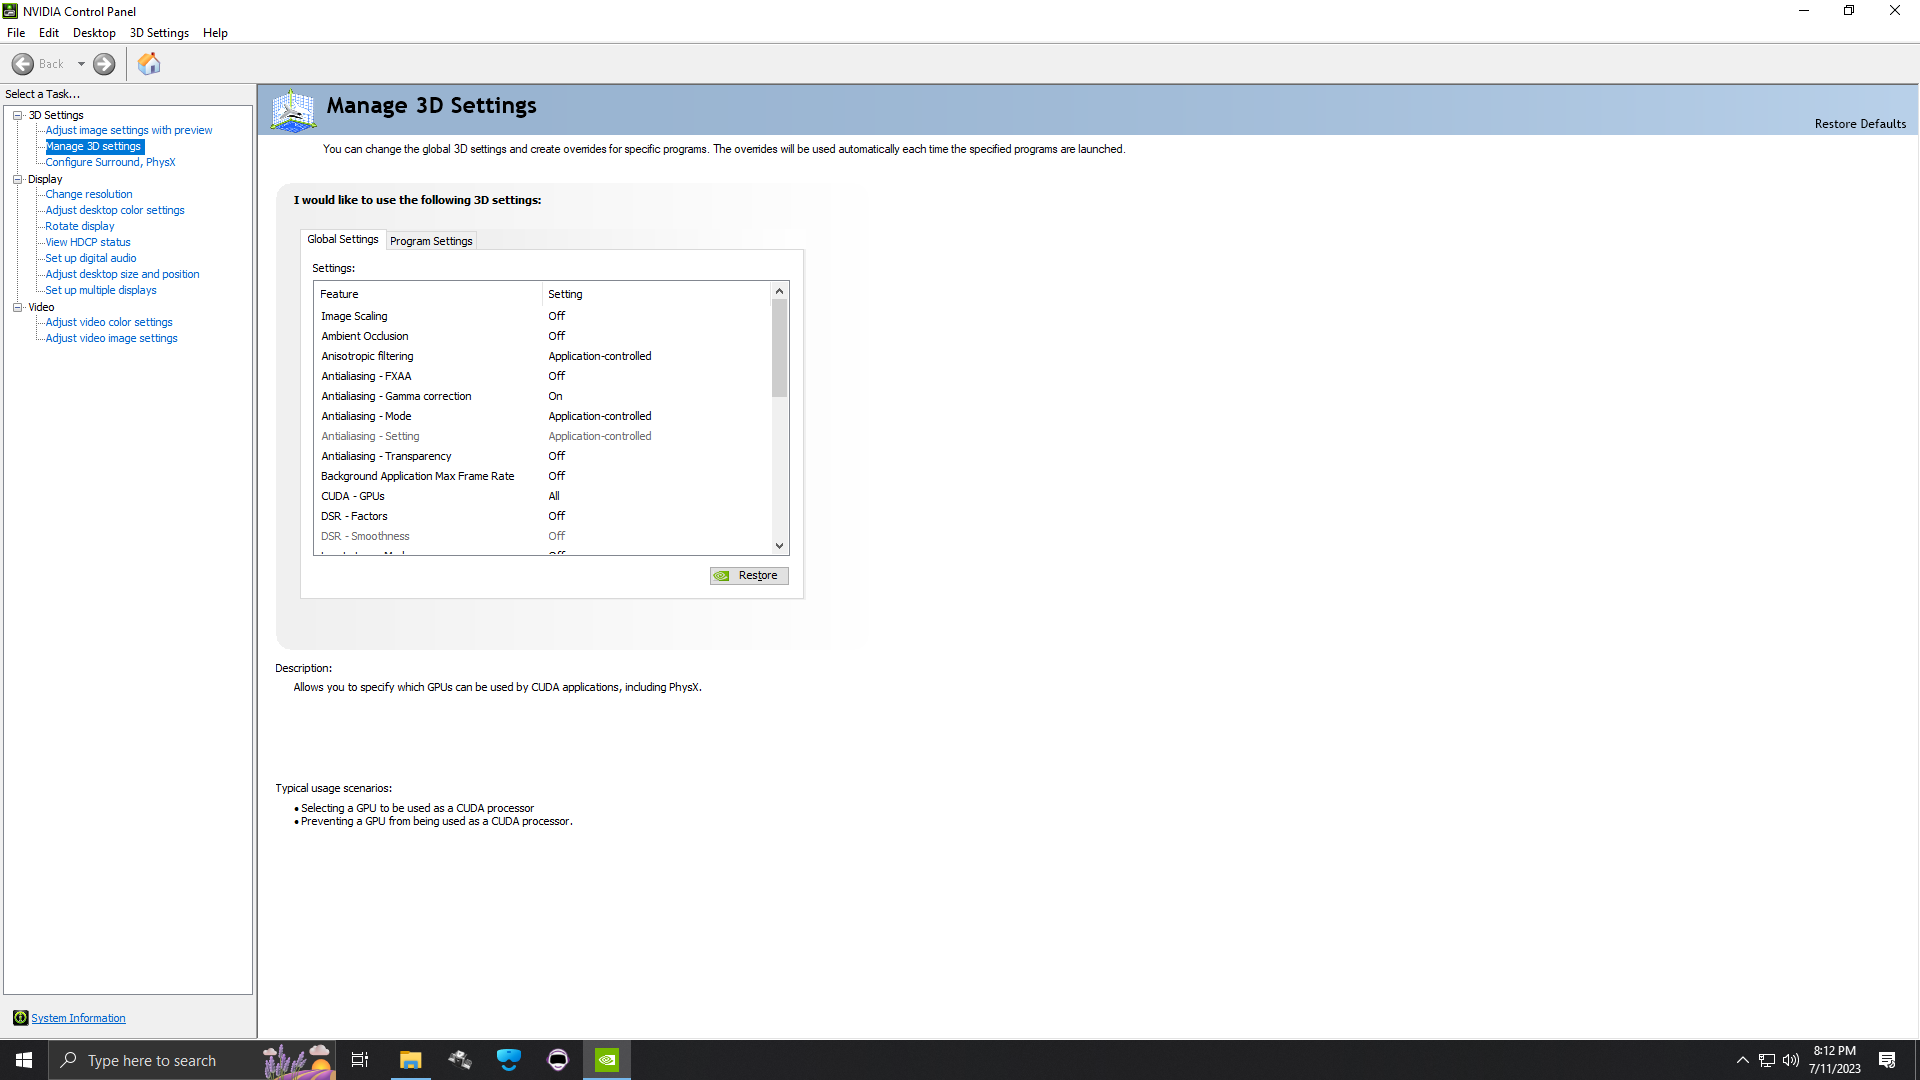Click the Back arrow icon
The image size is (1920, 1080).
tap(23, 64)
